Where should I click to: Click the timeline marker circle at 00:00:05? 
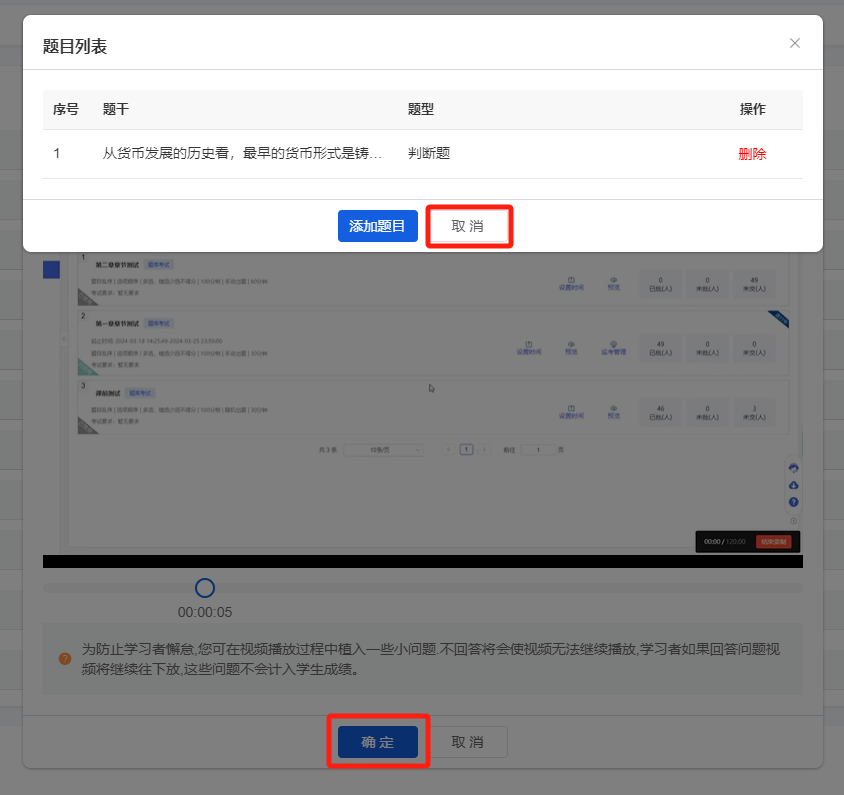point(205,588)
